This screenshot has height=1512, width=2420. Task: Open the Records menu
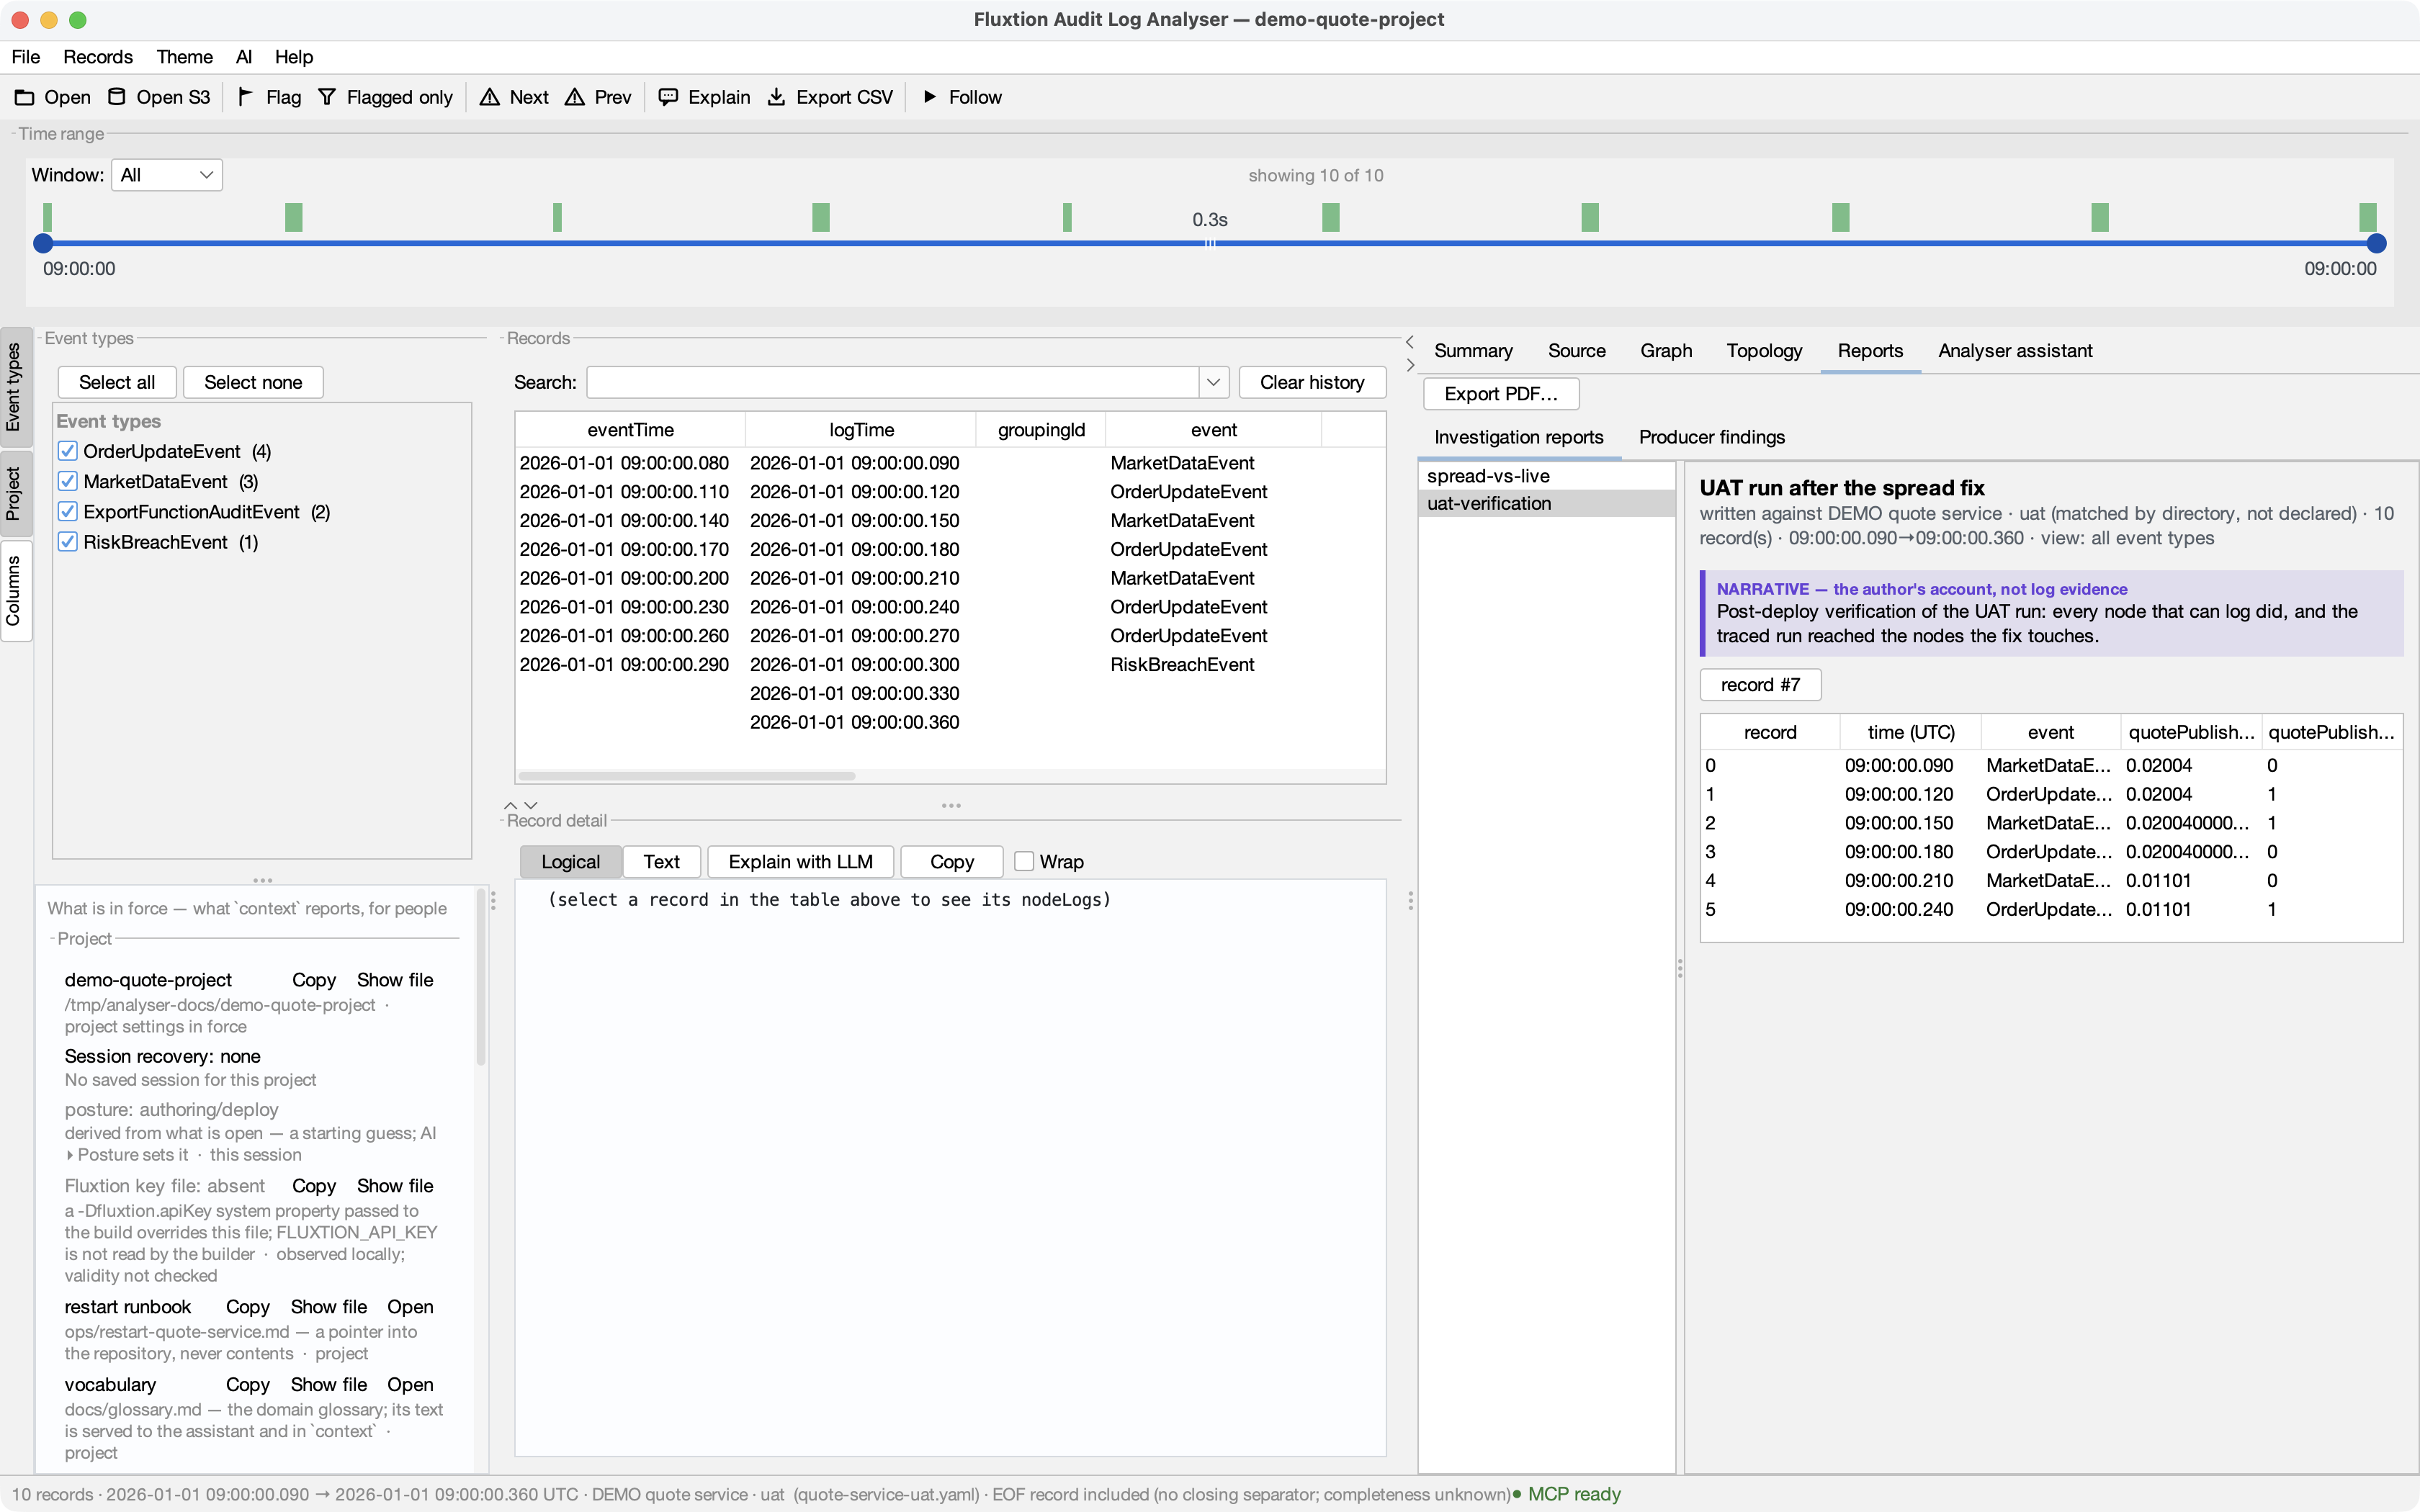(98, 57)
